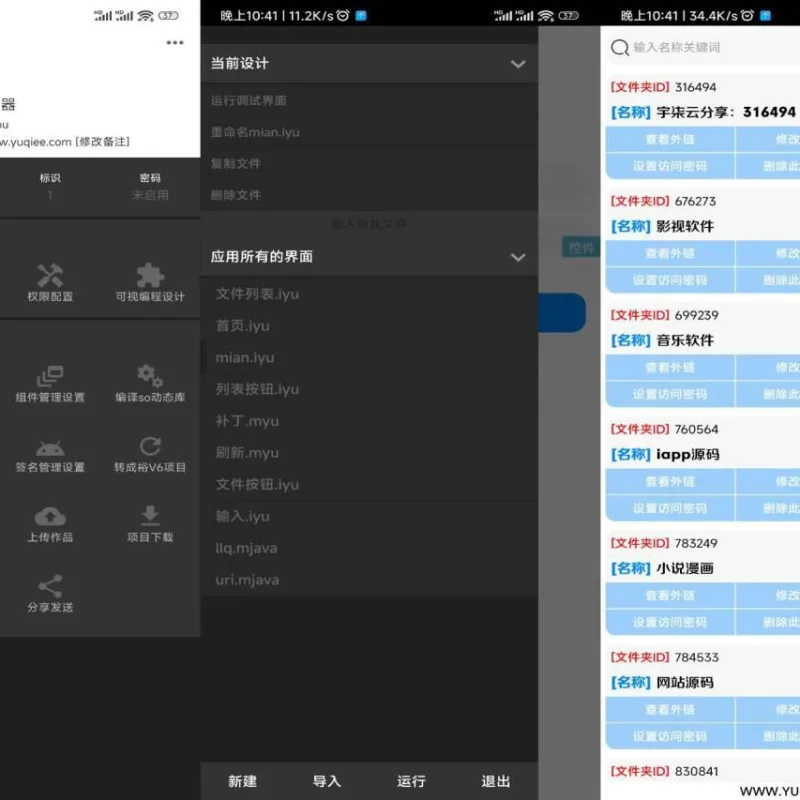800x800 pixels.
Task: Click the 输入查找文件 file search field
Action: (369, 223)
